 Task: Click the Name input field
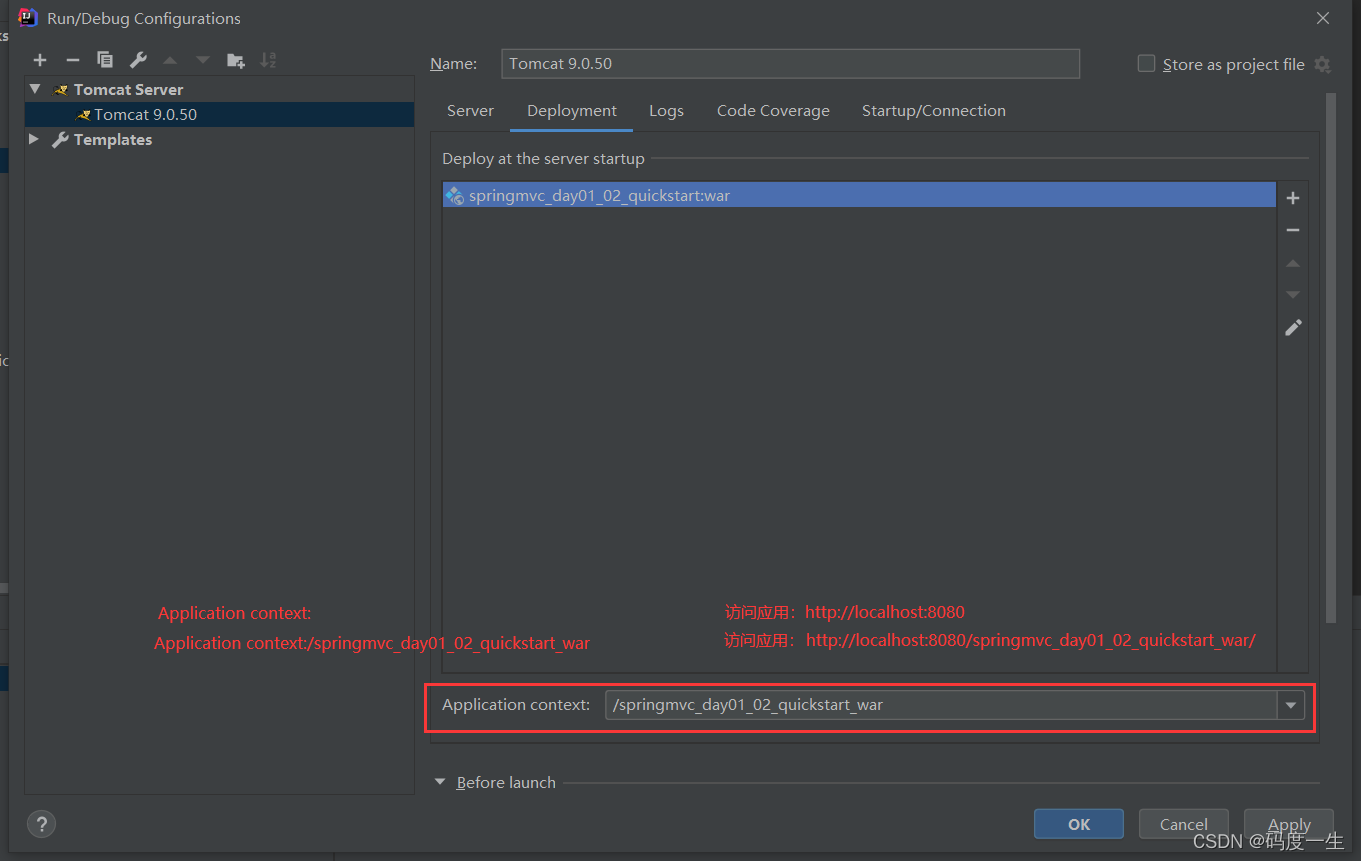coord(790,63)
